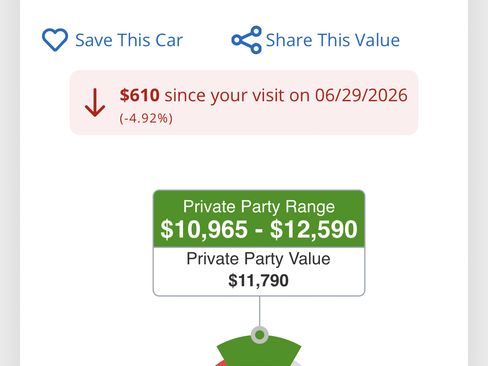This screenshot has height=366, width=488.
Task: Click the word 'since your visit on'
Action: click(x=237, y=95)
